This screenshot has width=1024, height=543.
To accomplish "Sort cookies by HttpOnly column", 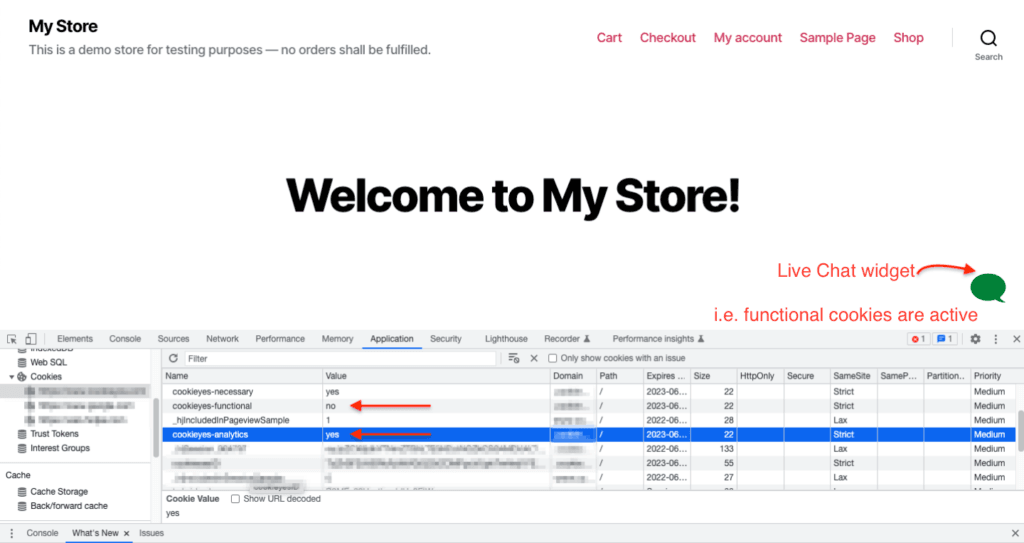I will coord(760,376).
